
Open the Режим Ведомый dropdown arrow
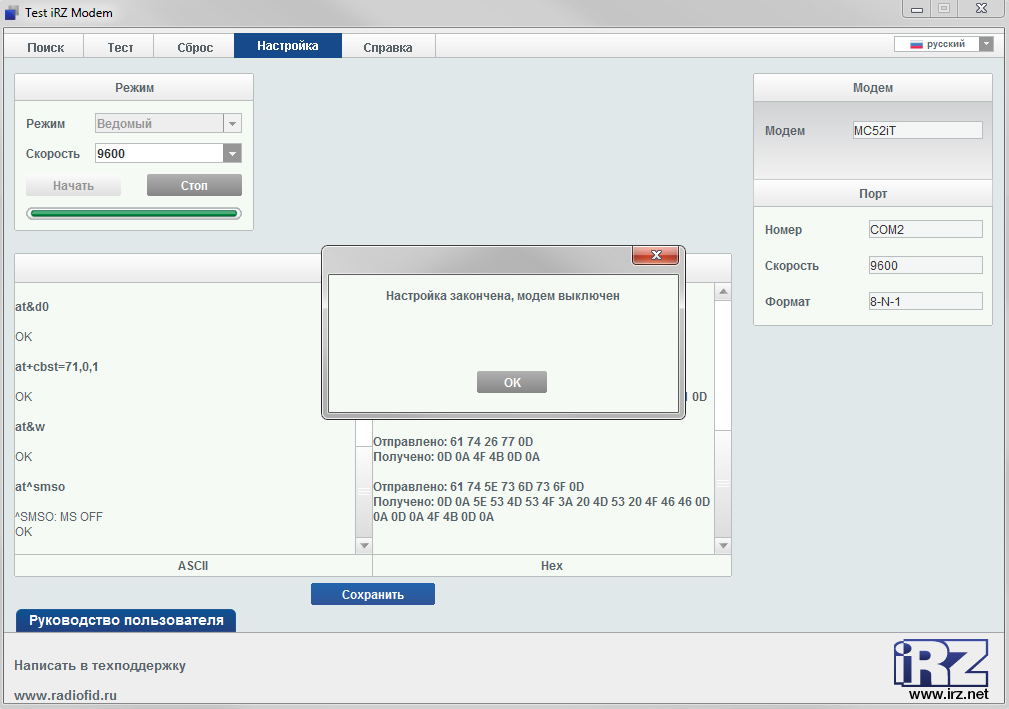click(232, 124)
